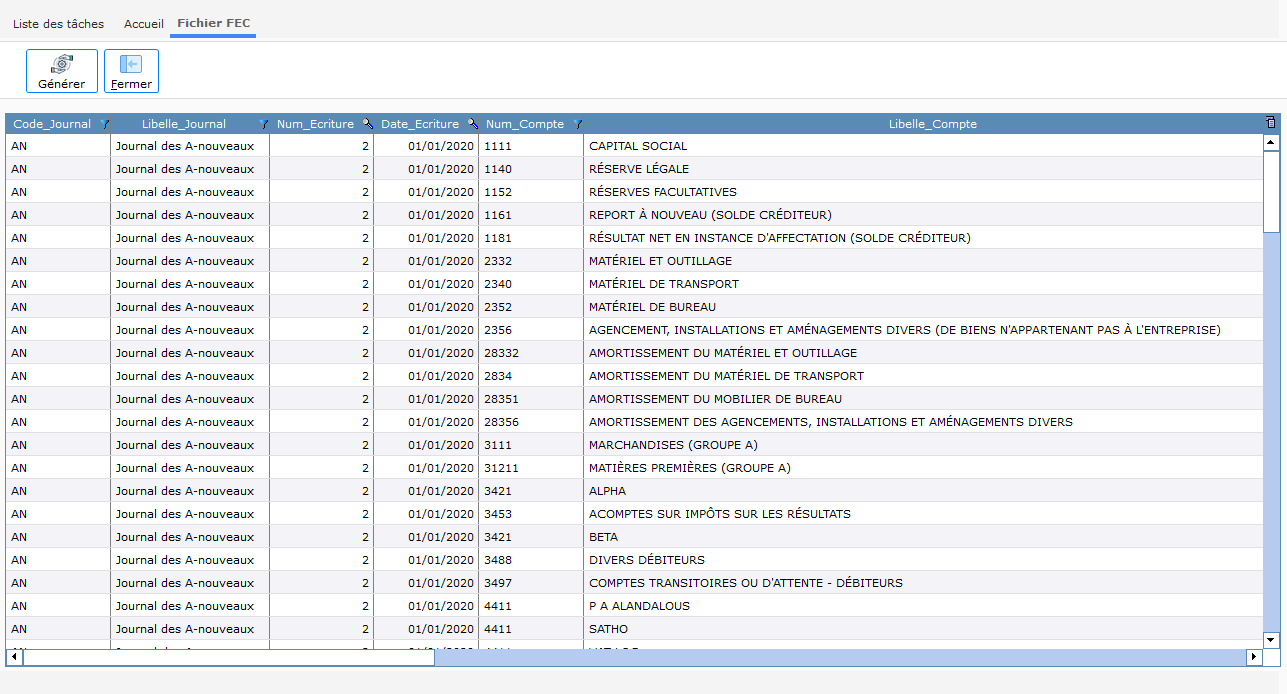1287x694 pixels.
Task: Open filter on Num_Compte column
Action: (x=577, y=124)
